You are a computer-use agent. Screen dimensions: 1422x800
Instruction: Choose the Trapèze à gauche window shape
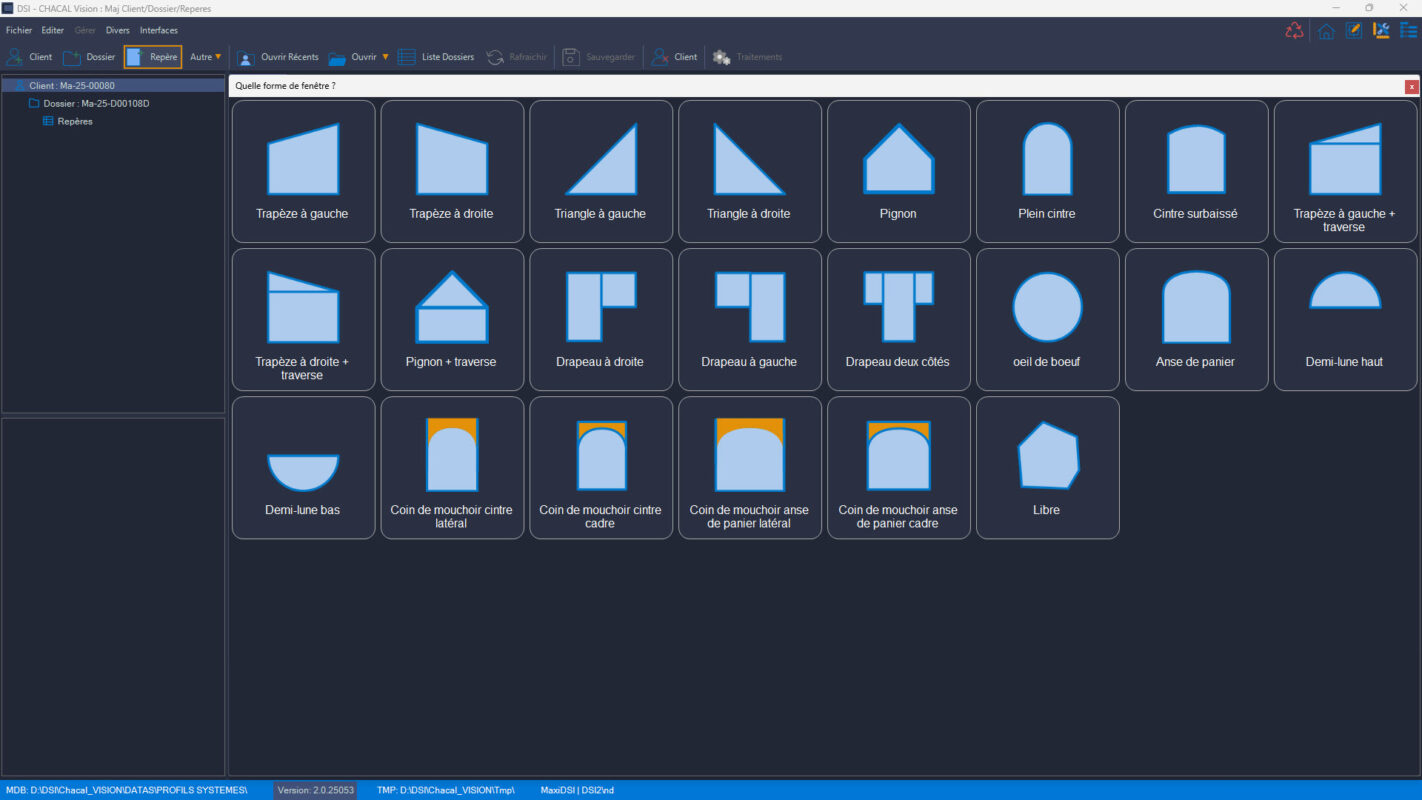point(303,171)
